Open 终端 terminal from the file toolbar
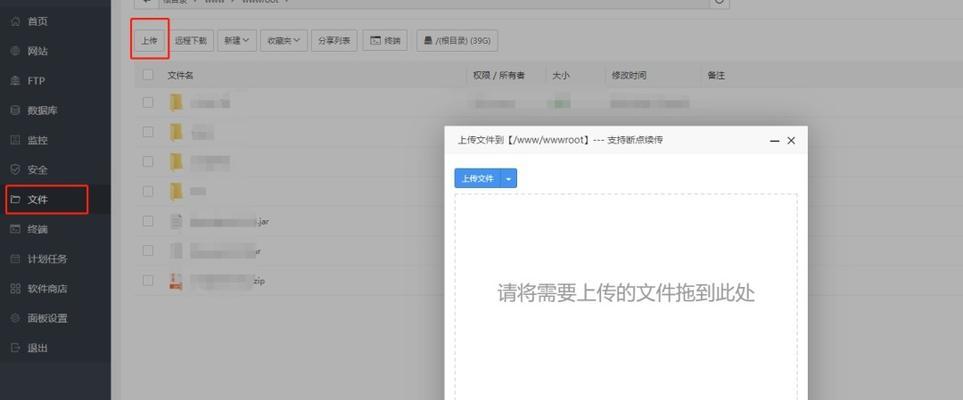 point(385,41)
